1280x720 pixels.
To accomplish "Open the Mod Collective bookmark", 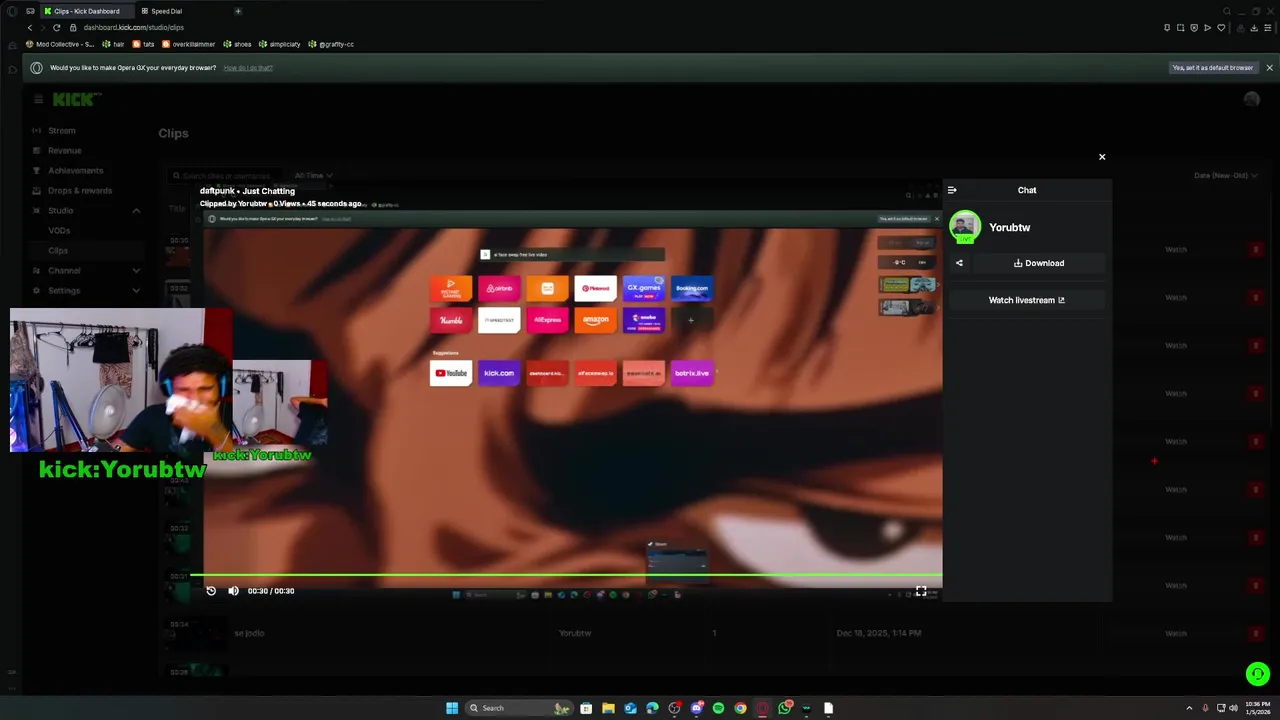I will click(x=60, y=44).
